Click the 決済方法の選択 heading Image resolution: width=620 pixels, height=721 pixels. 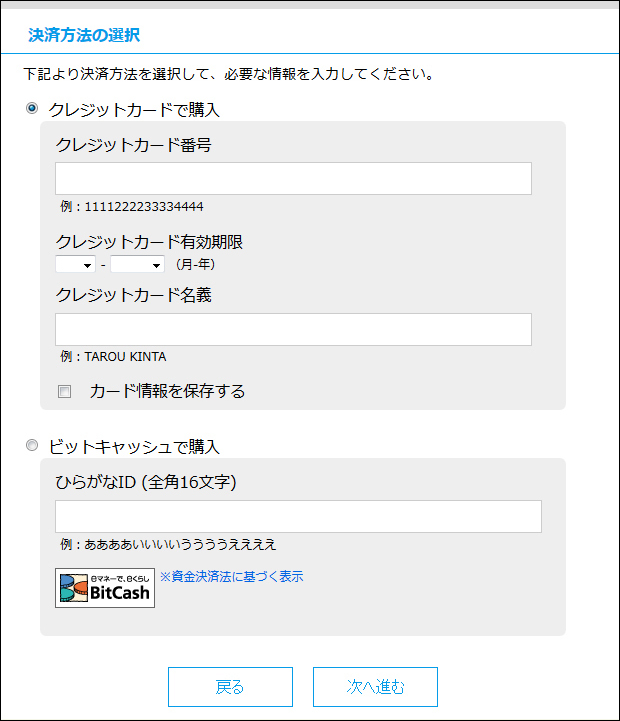tap(84, 35)
